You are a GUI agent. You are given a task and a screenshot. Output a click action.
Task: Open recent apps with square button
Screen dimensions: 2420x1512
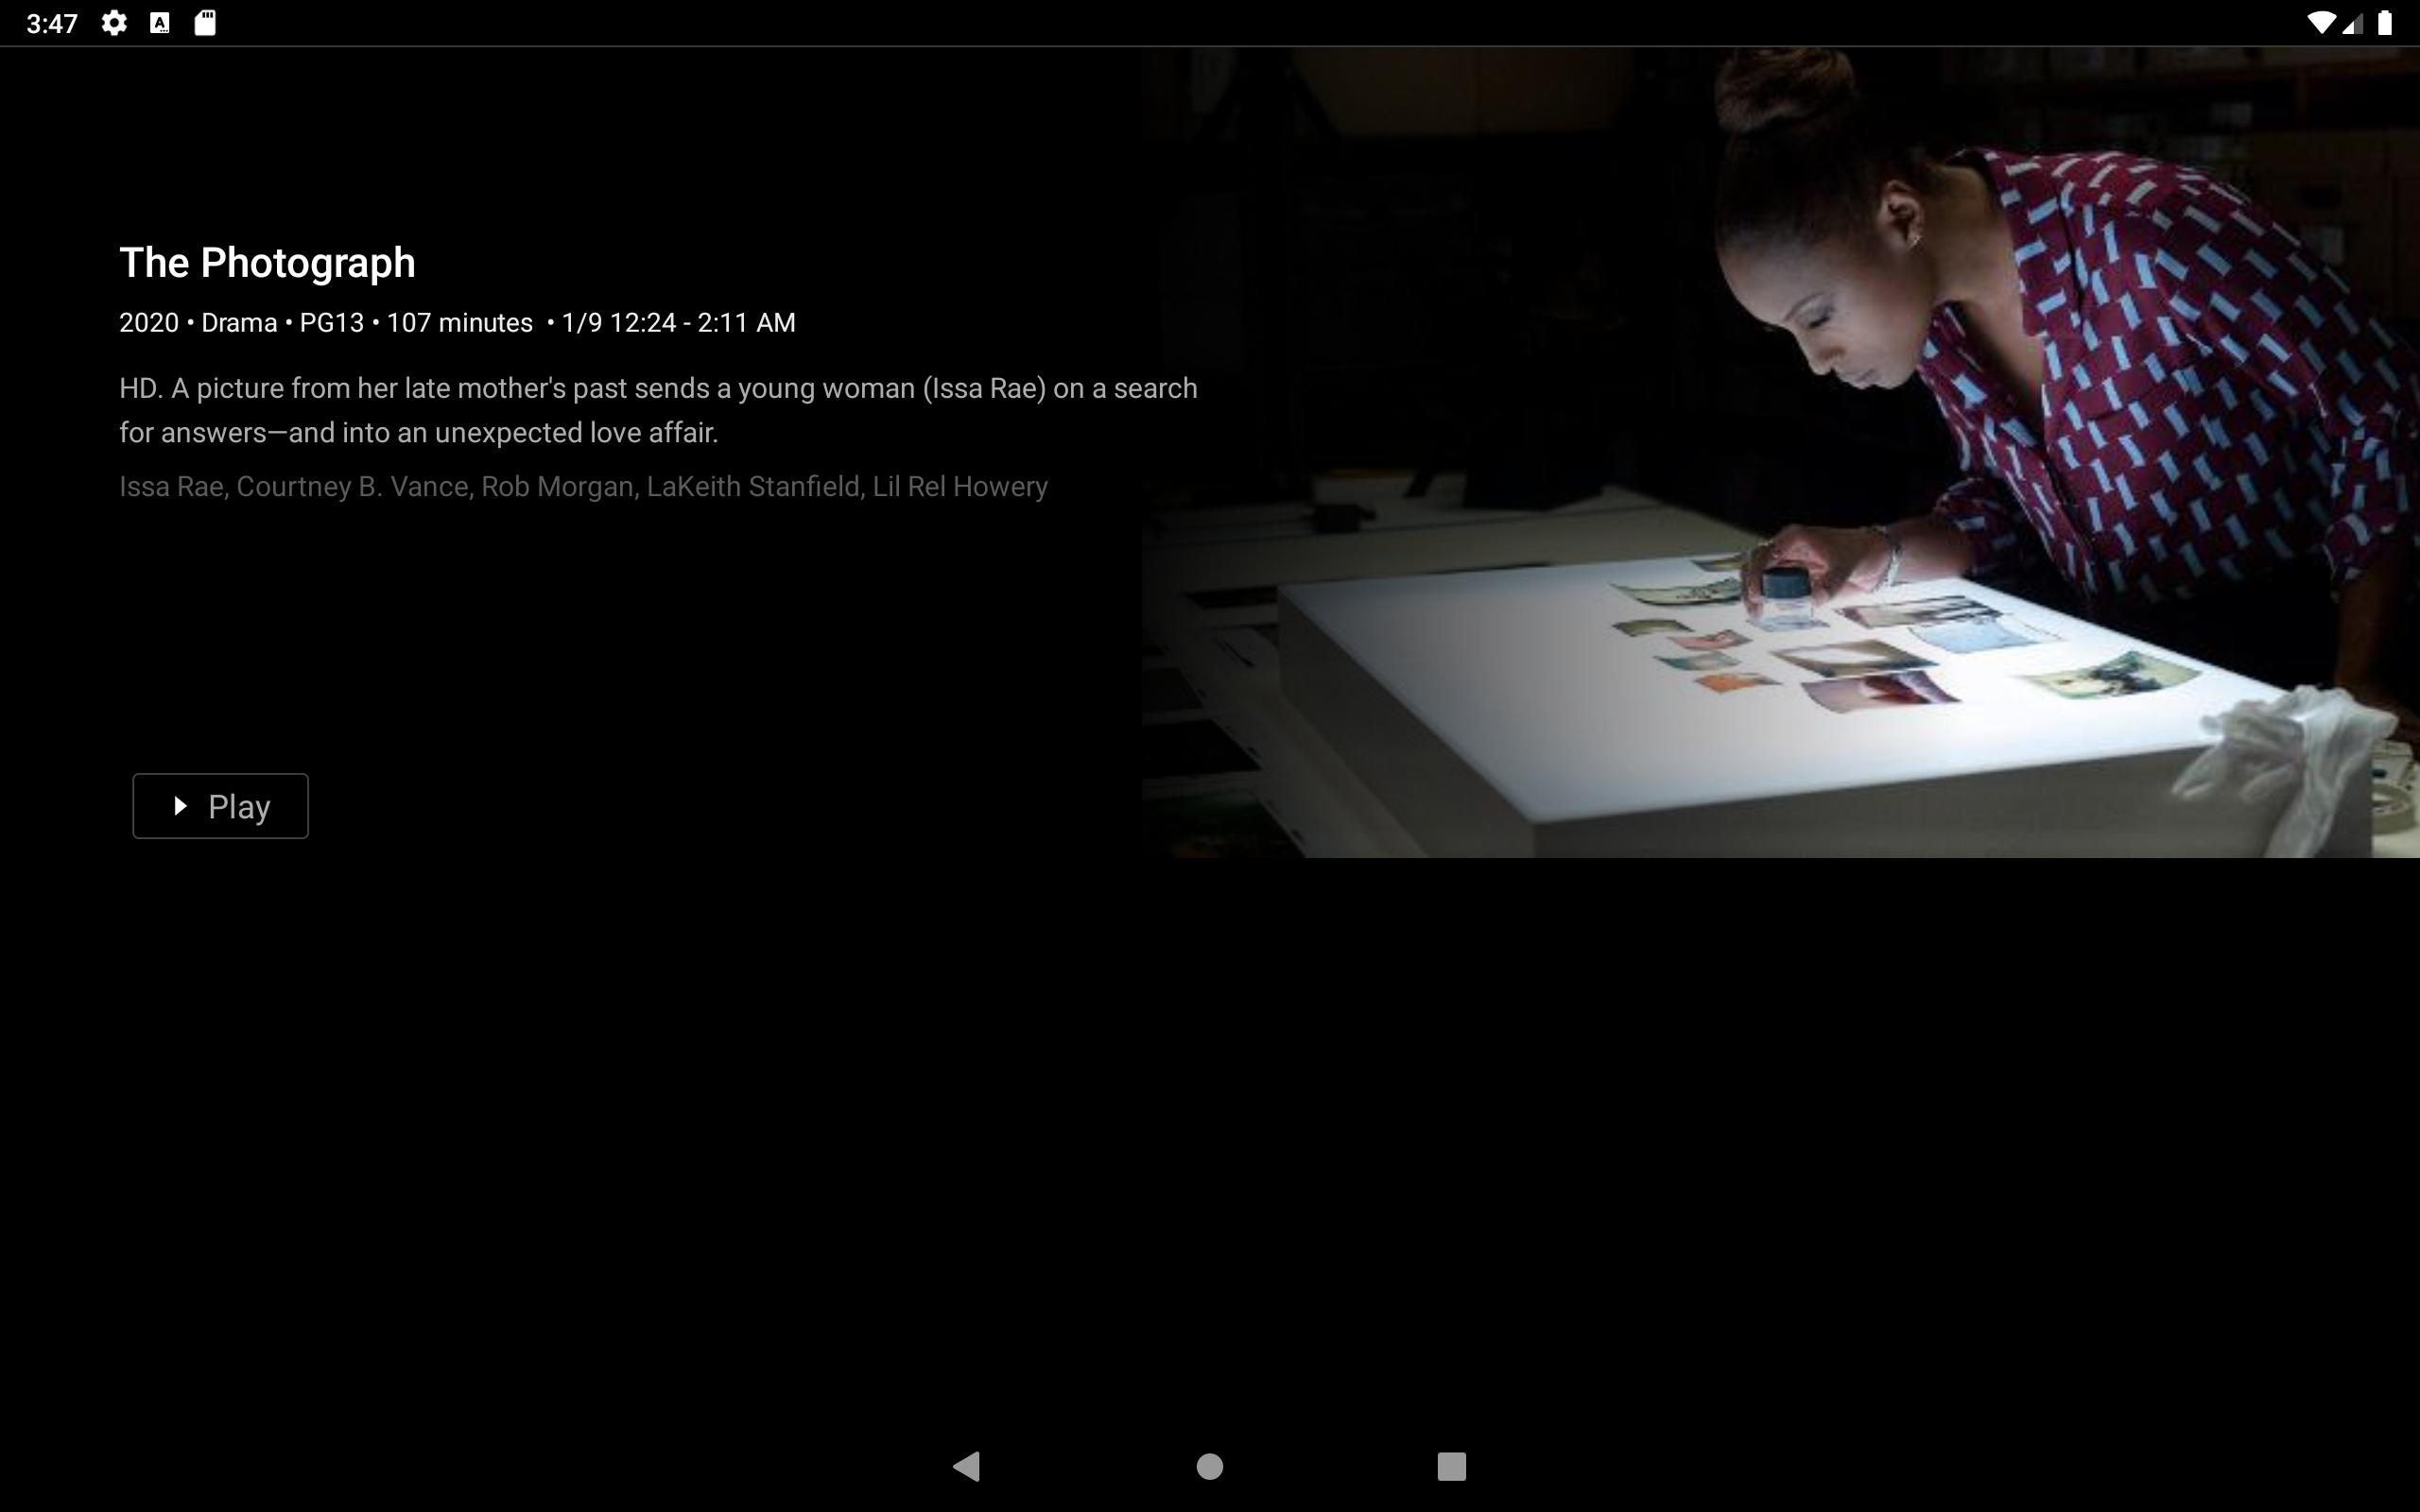tap(1452, 1467)
